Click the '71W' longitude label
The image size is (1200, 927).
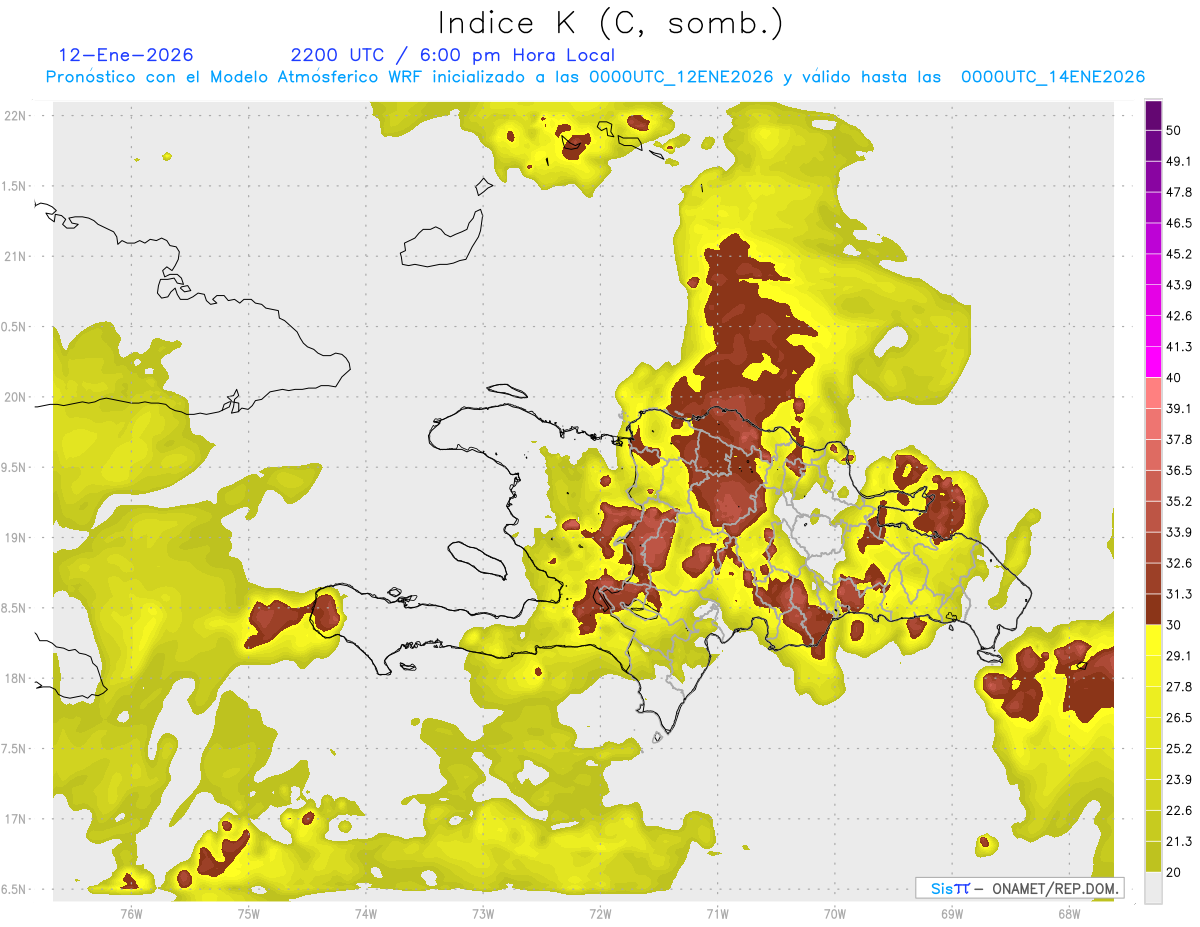717,914
